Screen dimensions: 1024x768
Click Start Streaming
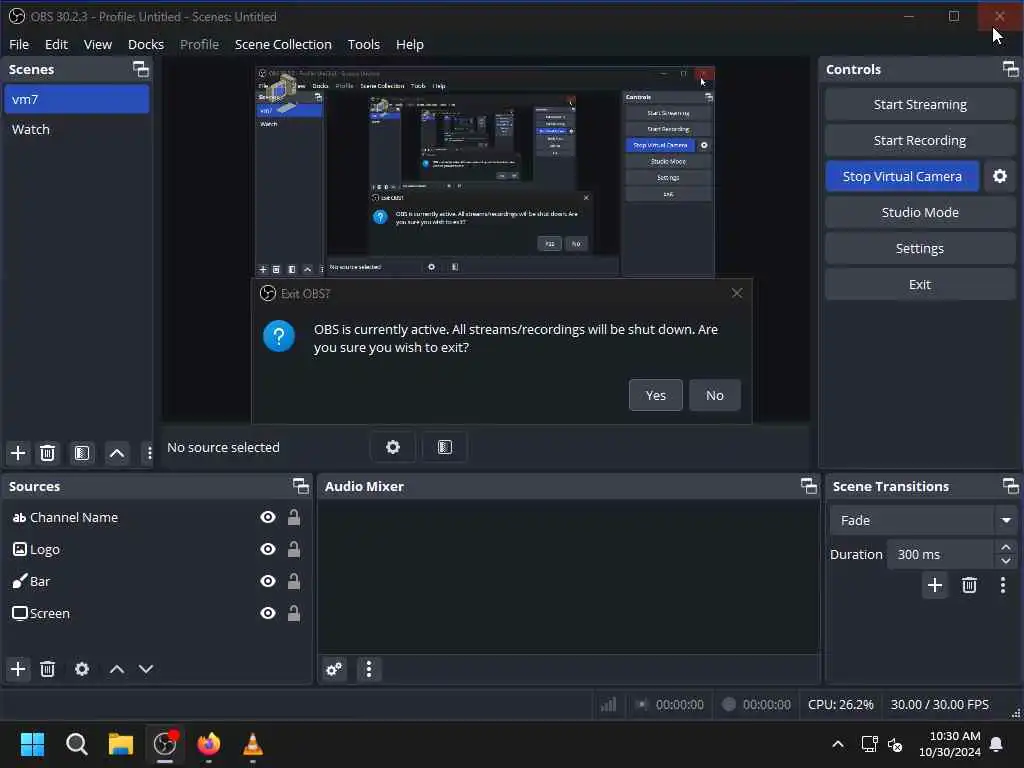(920, 104)
